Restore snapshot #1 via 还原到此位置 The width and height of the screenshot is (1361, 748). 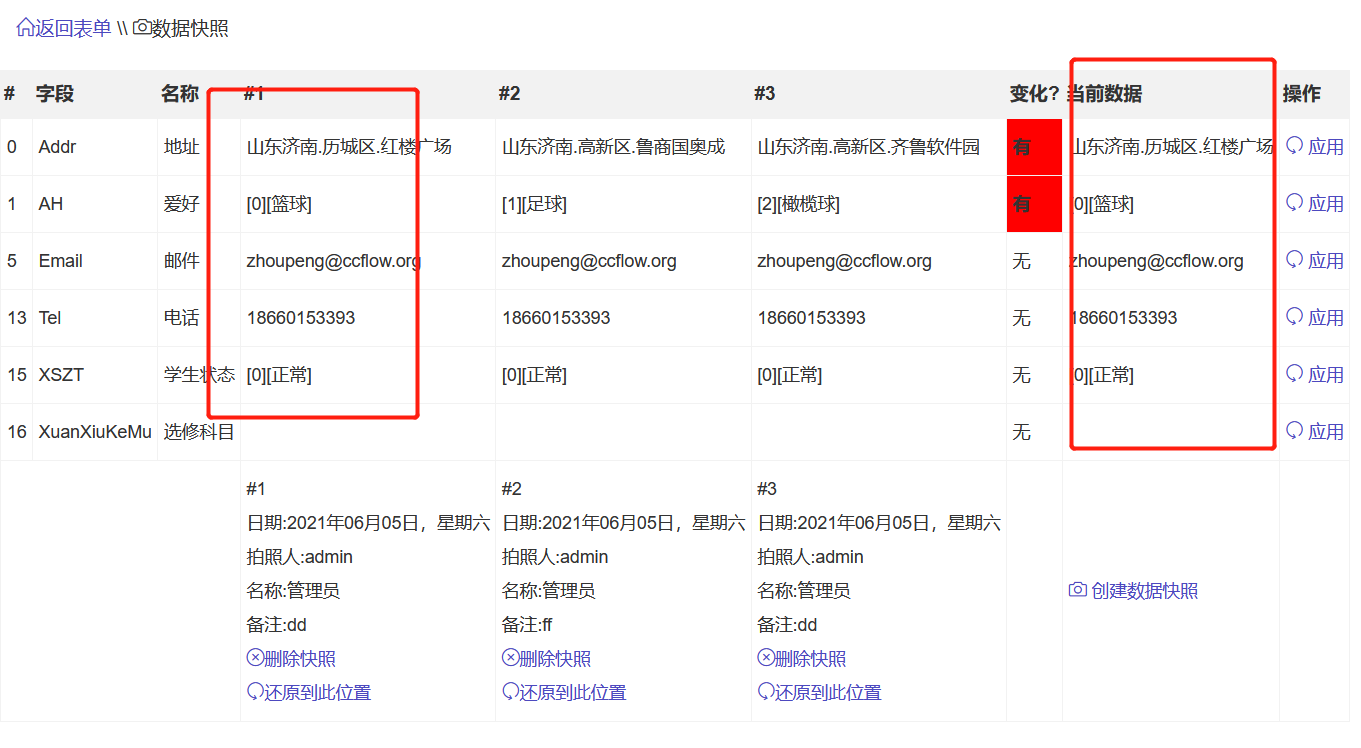(x=318, y=693)
